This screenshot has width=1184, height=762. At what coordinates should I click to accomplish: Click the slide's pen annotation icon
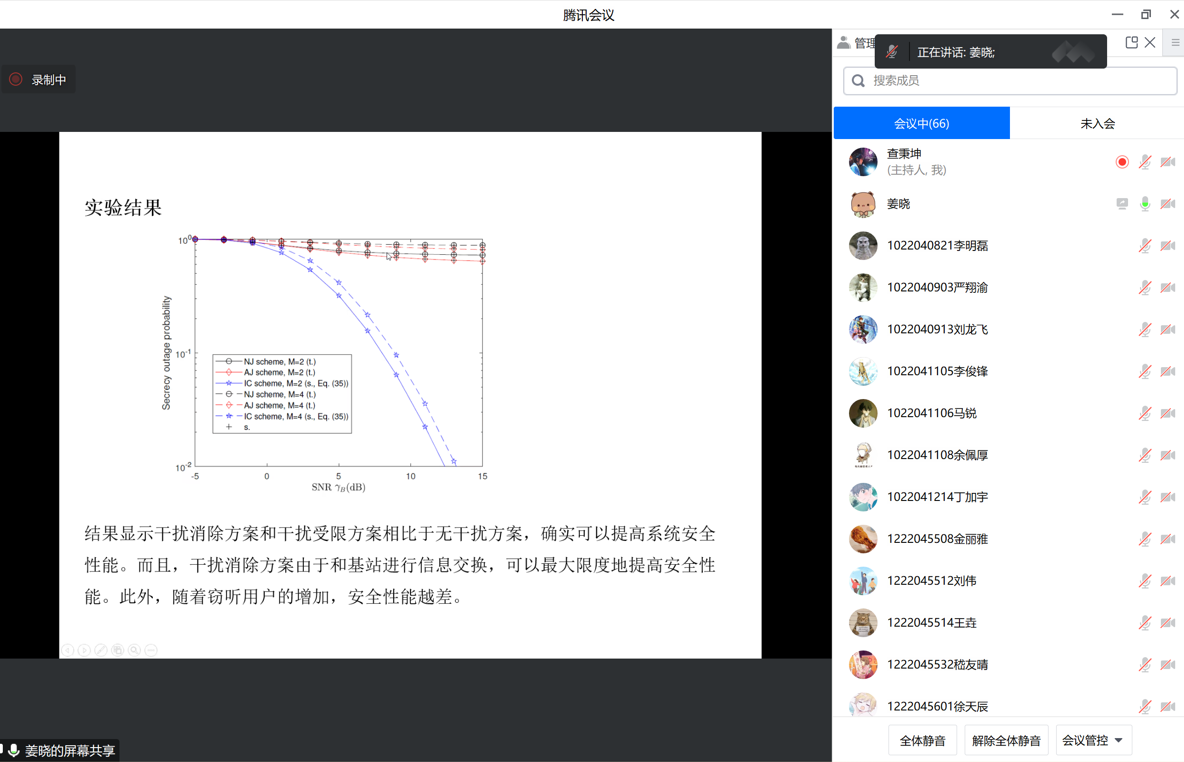coord(101,650)
